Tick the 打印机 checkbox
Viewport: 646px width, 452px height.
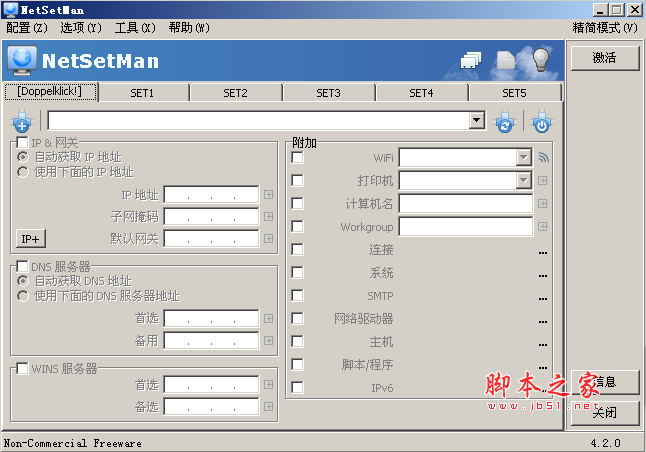coord(297,180)
